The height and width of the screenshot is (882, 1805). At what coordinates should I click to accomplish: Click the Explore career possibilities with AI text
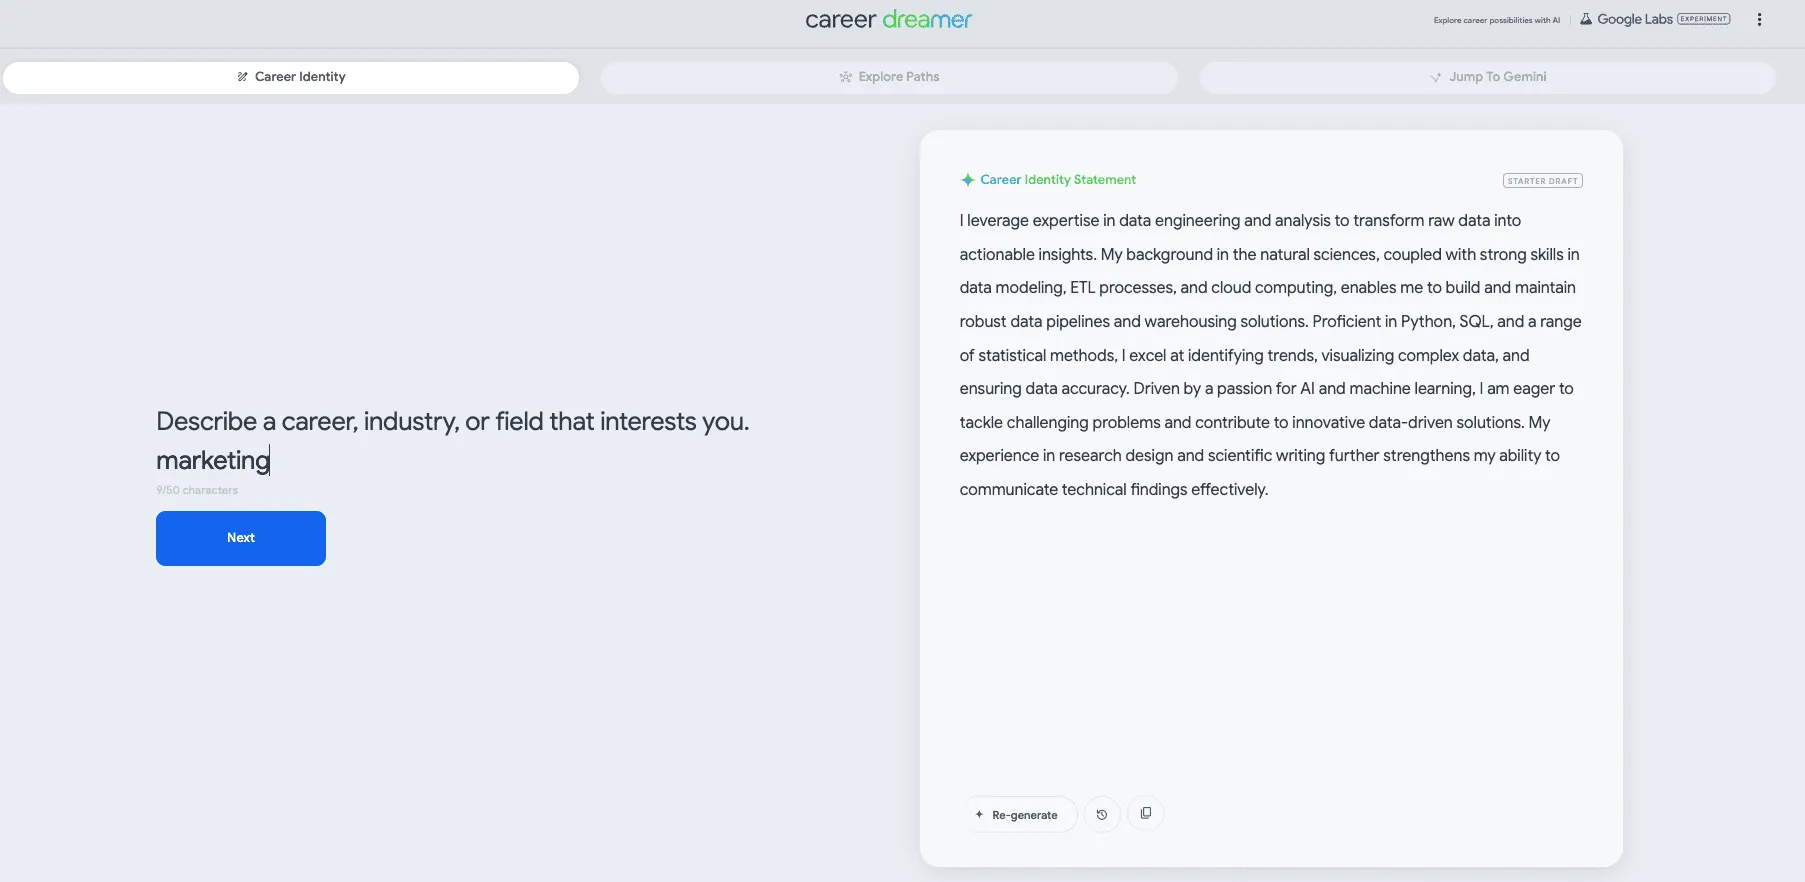(x=1496, y=20)
